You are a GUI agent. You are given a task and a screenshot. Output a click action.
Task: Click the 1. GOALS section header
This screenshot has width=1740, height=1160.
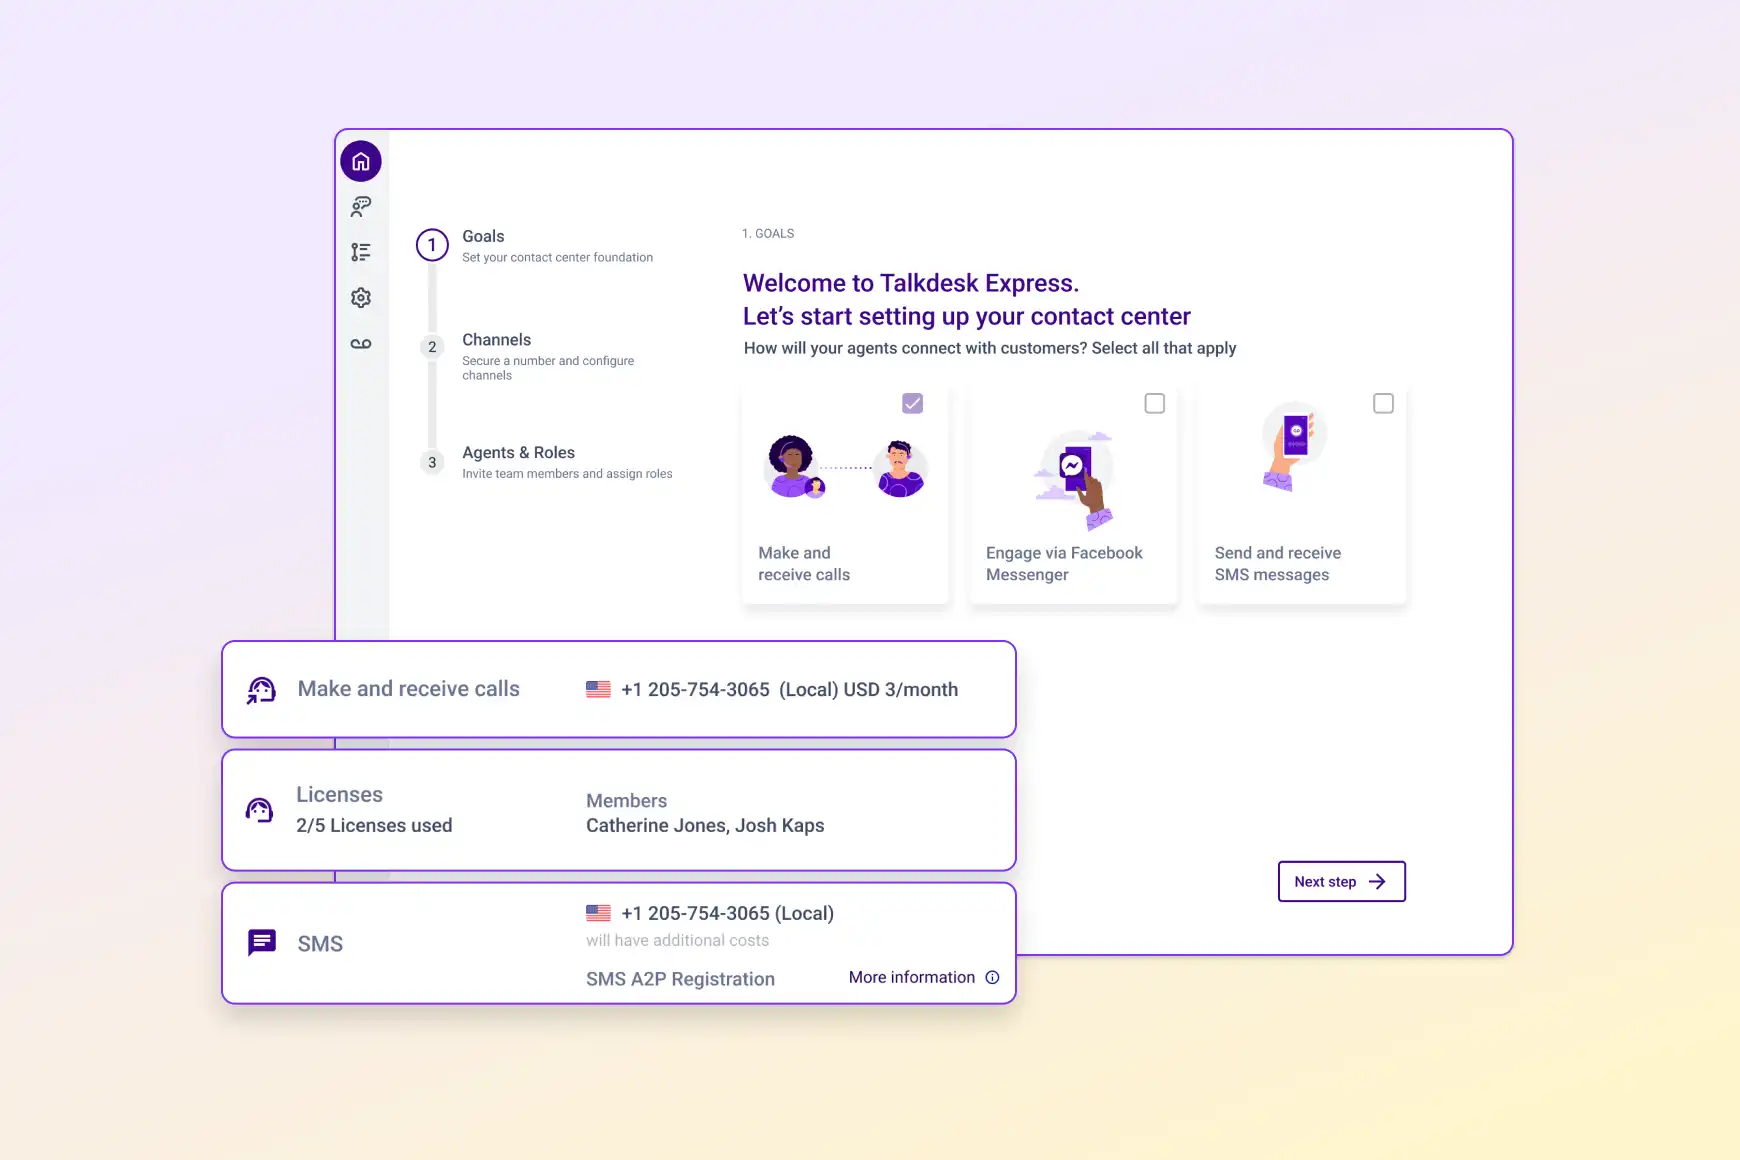tap(768, 233)
